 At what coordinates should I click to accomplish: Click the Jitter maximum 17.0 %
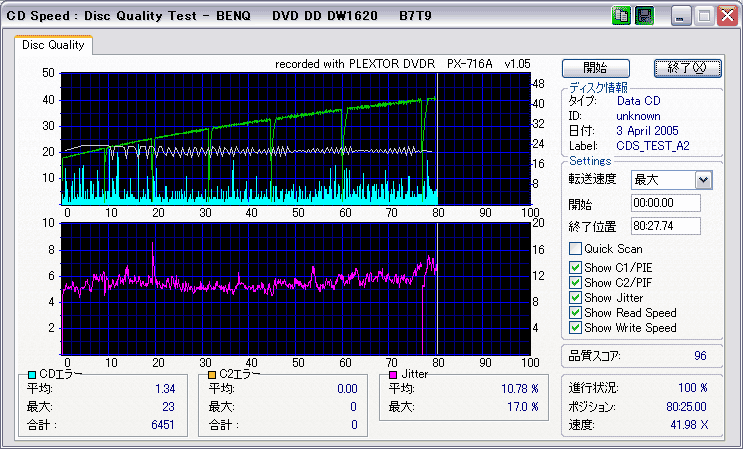click(524, 407)
